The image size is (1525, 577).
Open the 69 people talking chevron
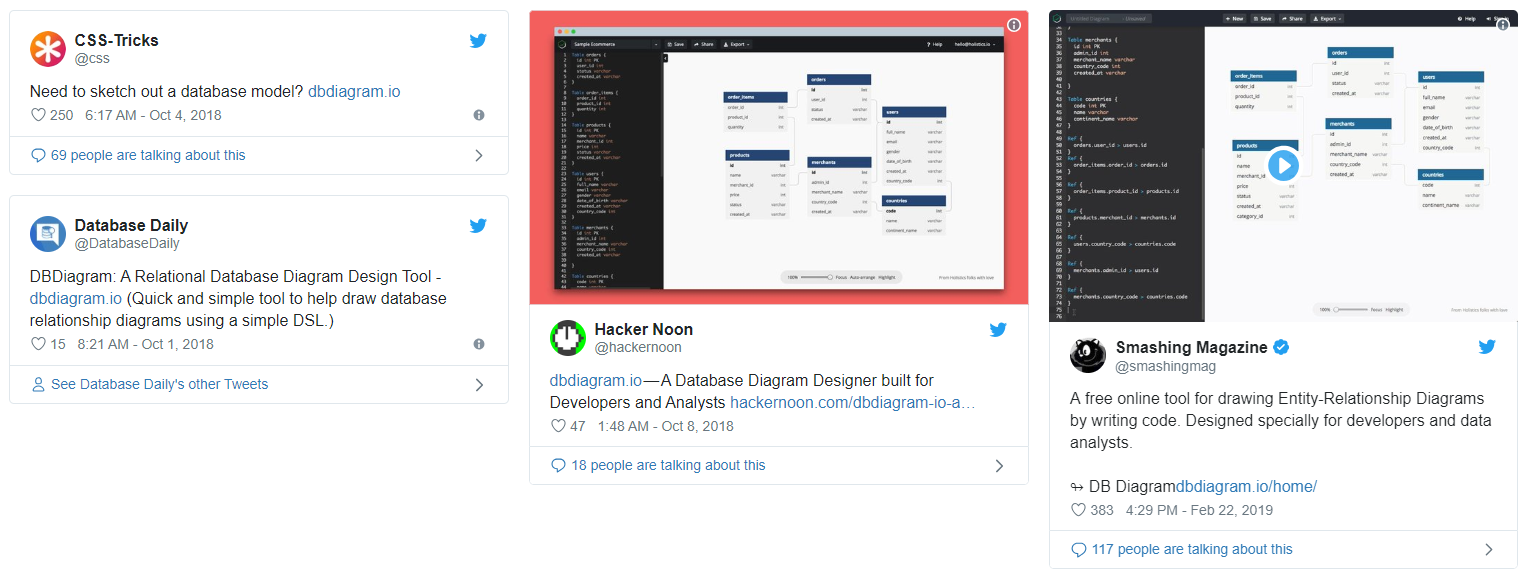[x=479, y=155]
